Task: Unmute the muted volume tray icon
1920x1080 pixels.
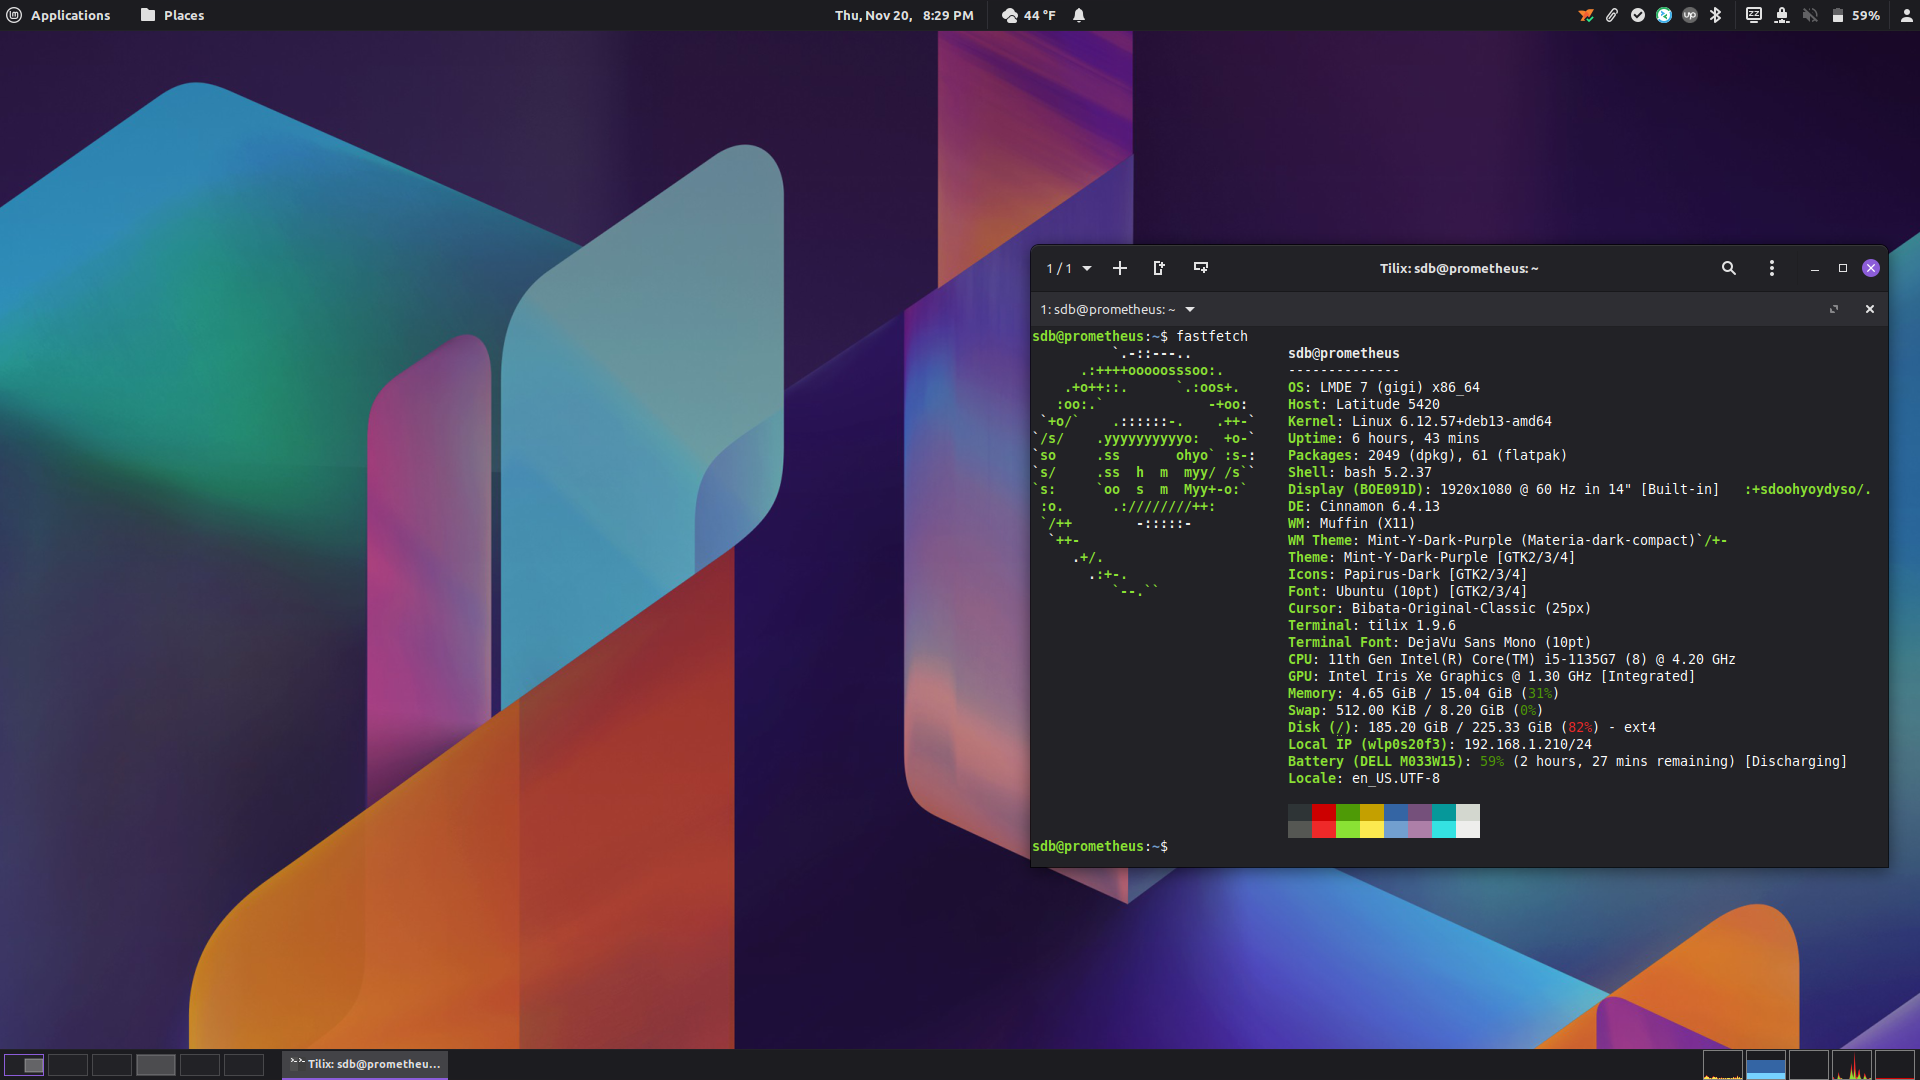Action: click(x=1811, y=15)
